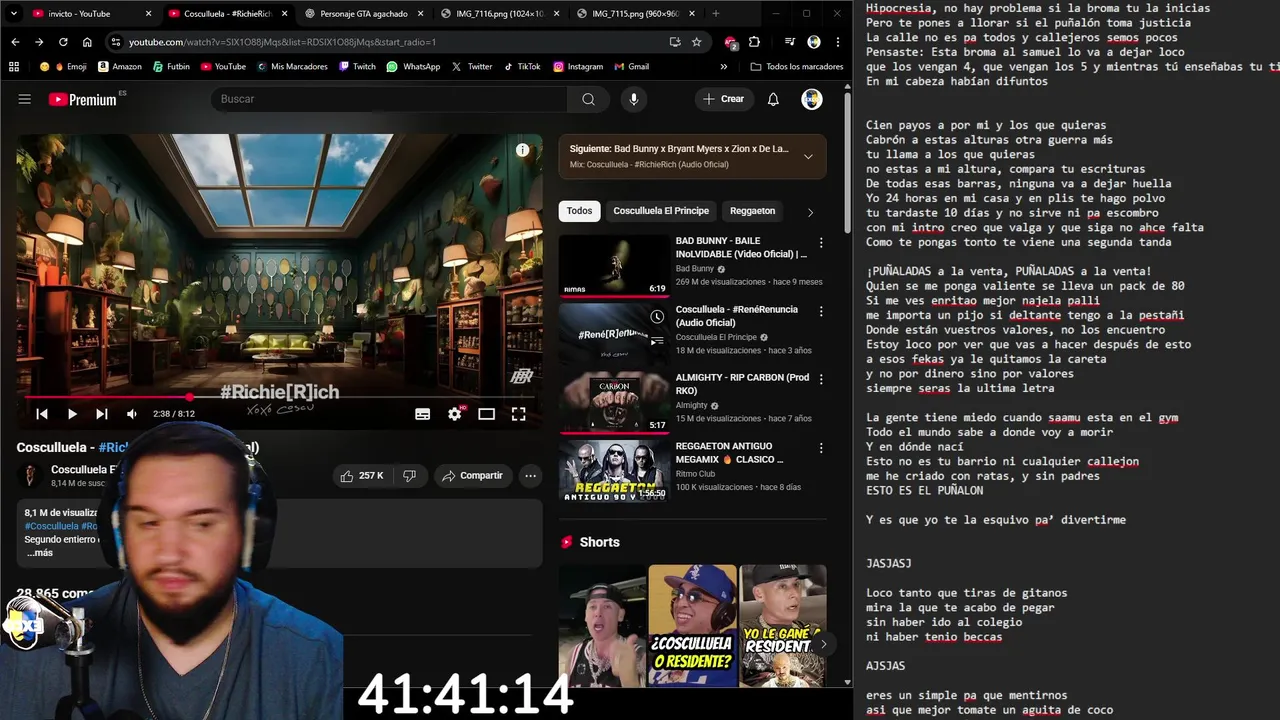Skip to the next video
This screenshot has width=1280, height=720.
pyautogui.click(x=101, y=414)
